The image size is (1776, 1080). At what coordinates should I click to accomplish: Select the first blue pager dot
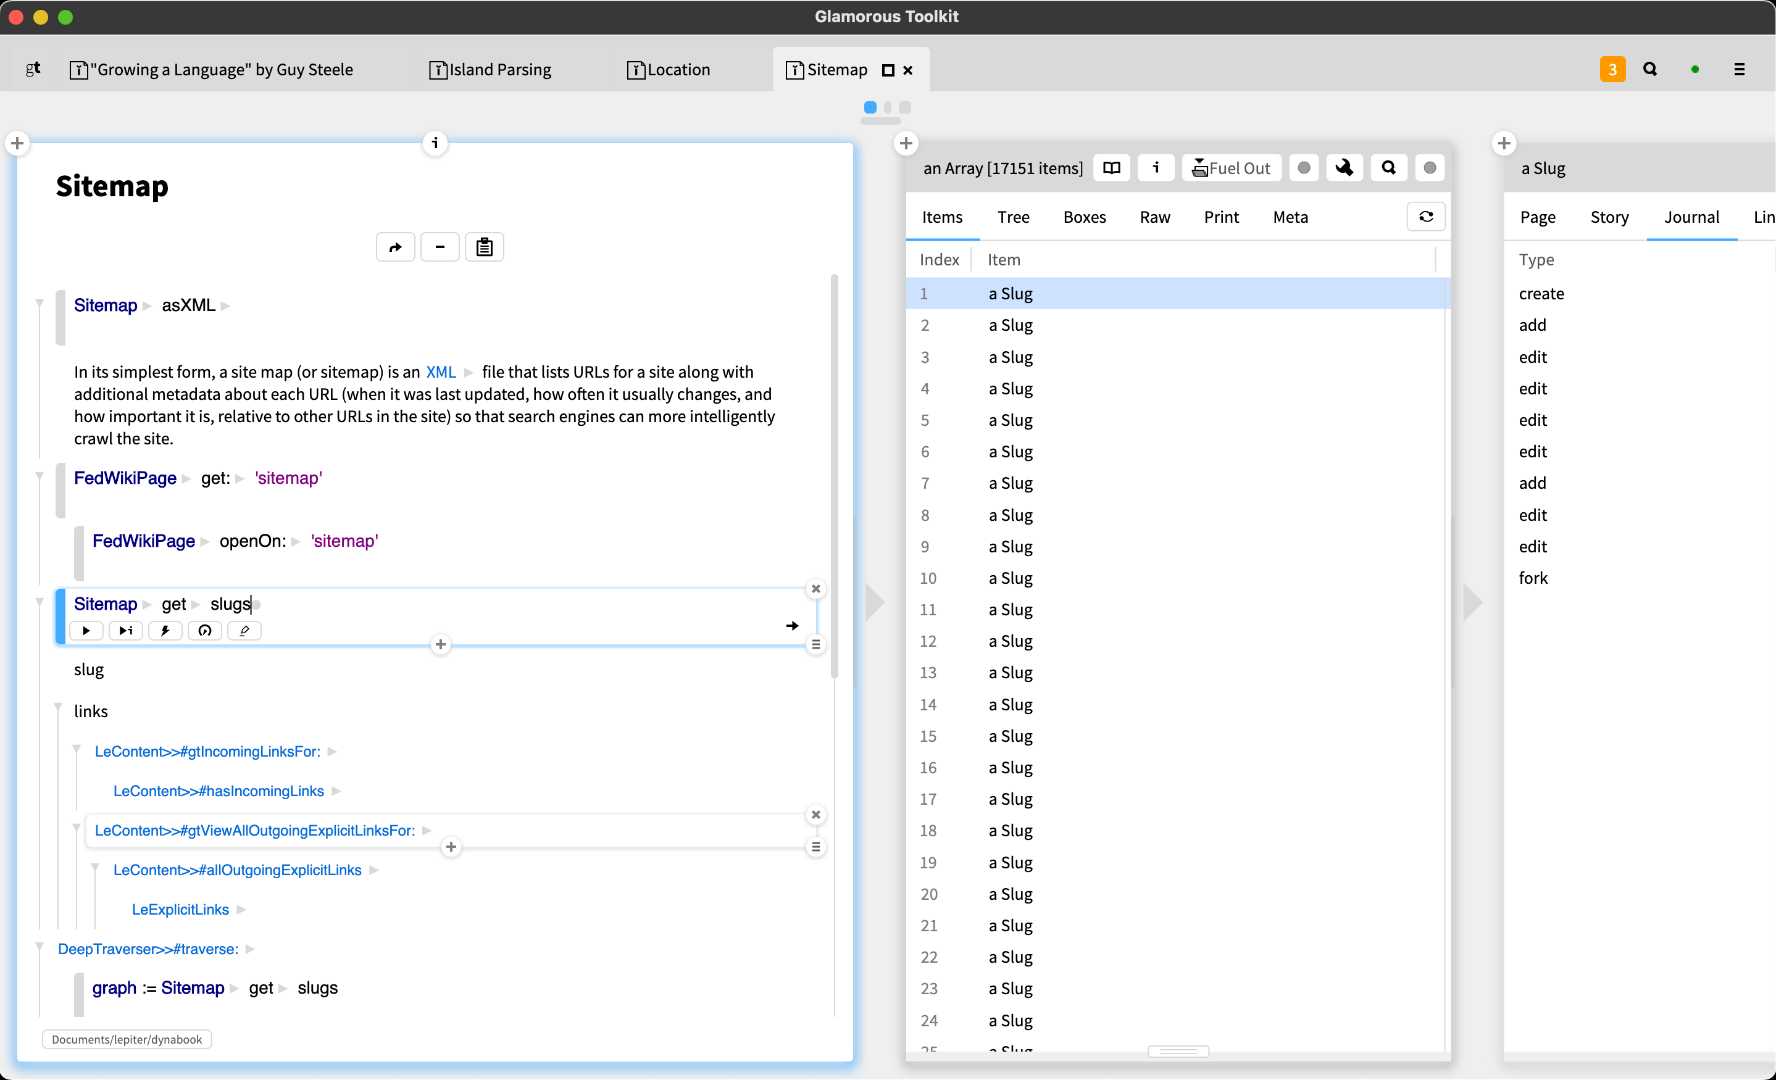[x=870, y=107]
